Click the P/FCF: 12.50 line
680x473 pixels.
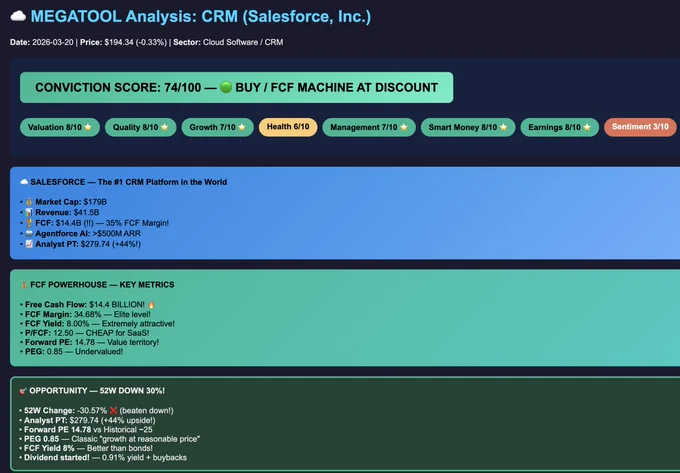(x=87, y=333)
